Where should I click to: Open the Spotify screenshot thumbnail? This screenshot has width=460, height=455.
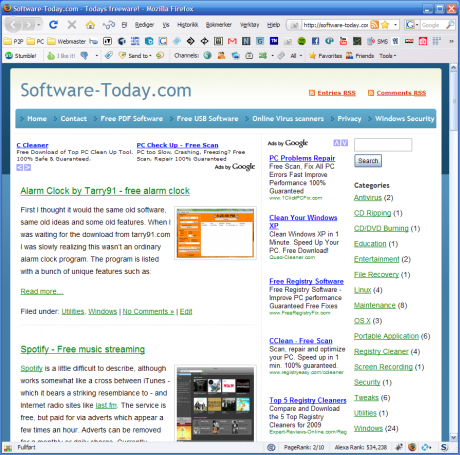pyautogui.click(x=215, y=403)
